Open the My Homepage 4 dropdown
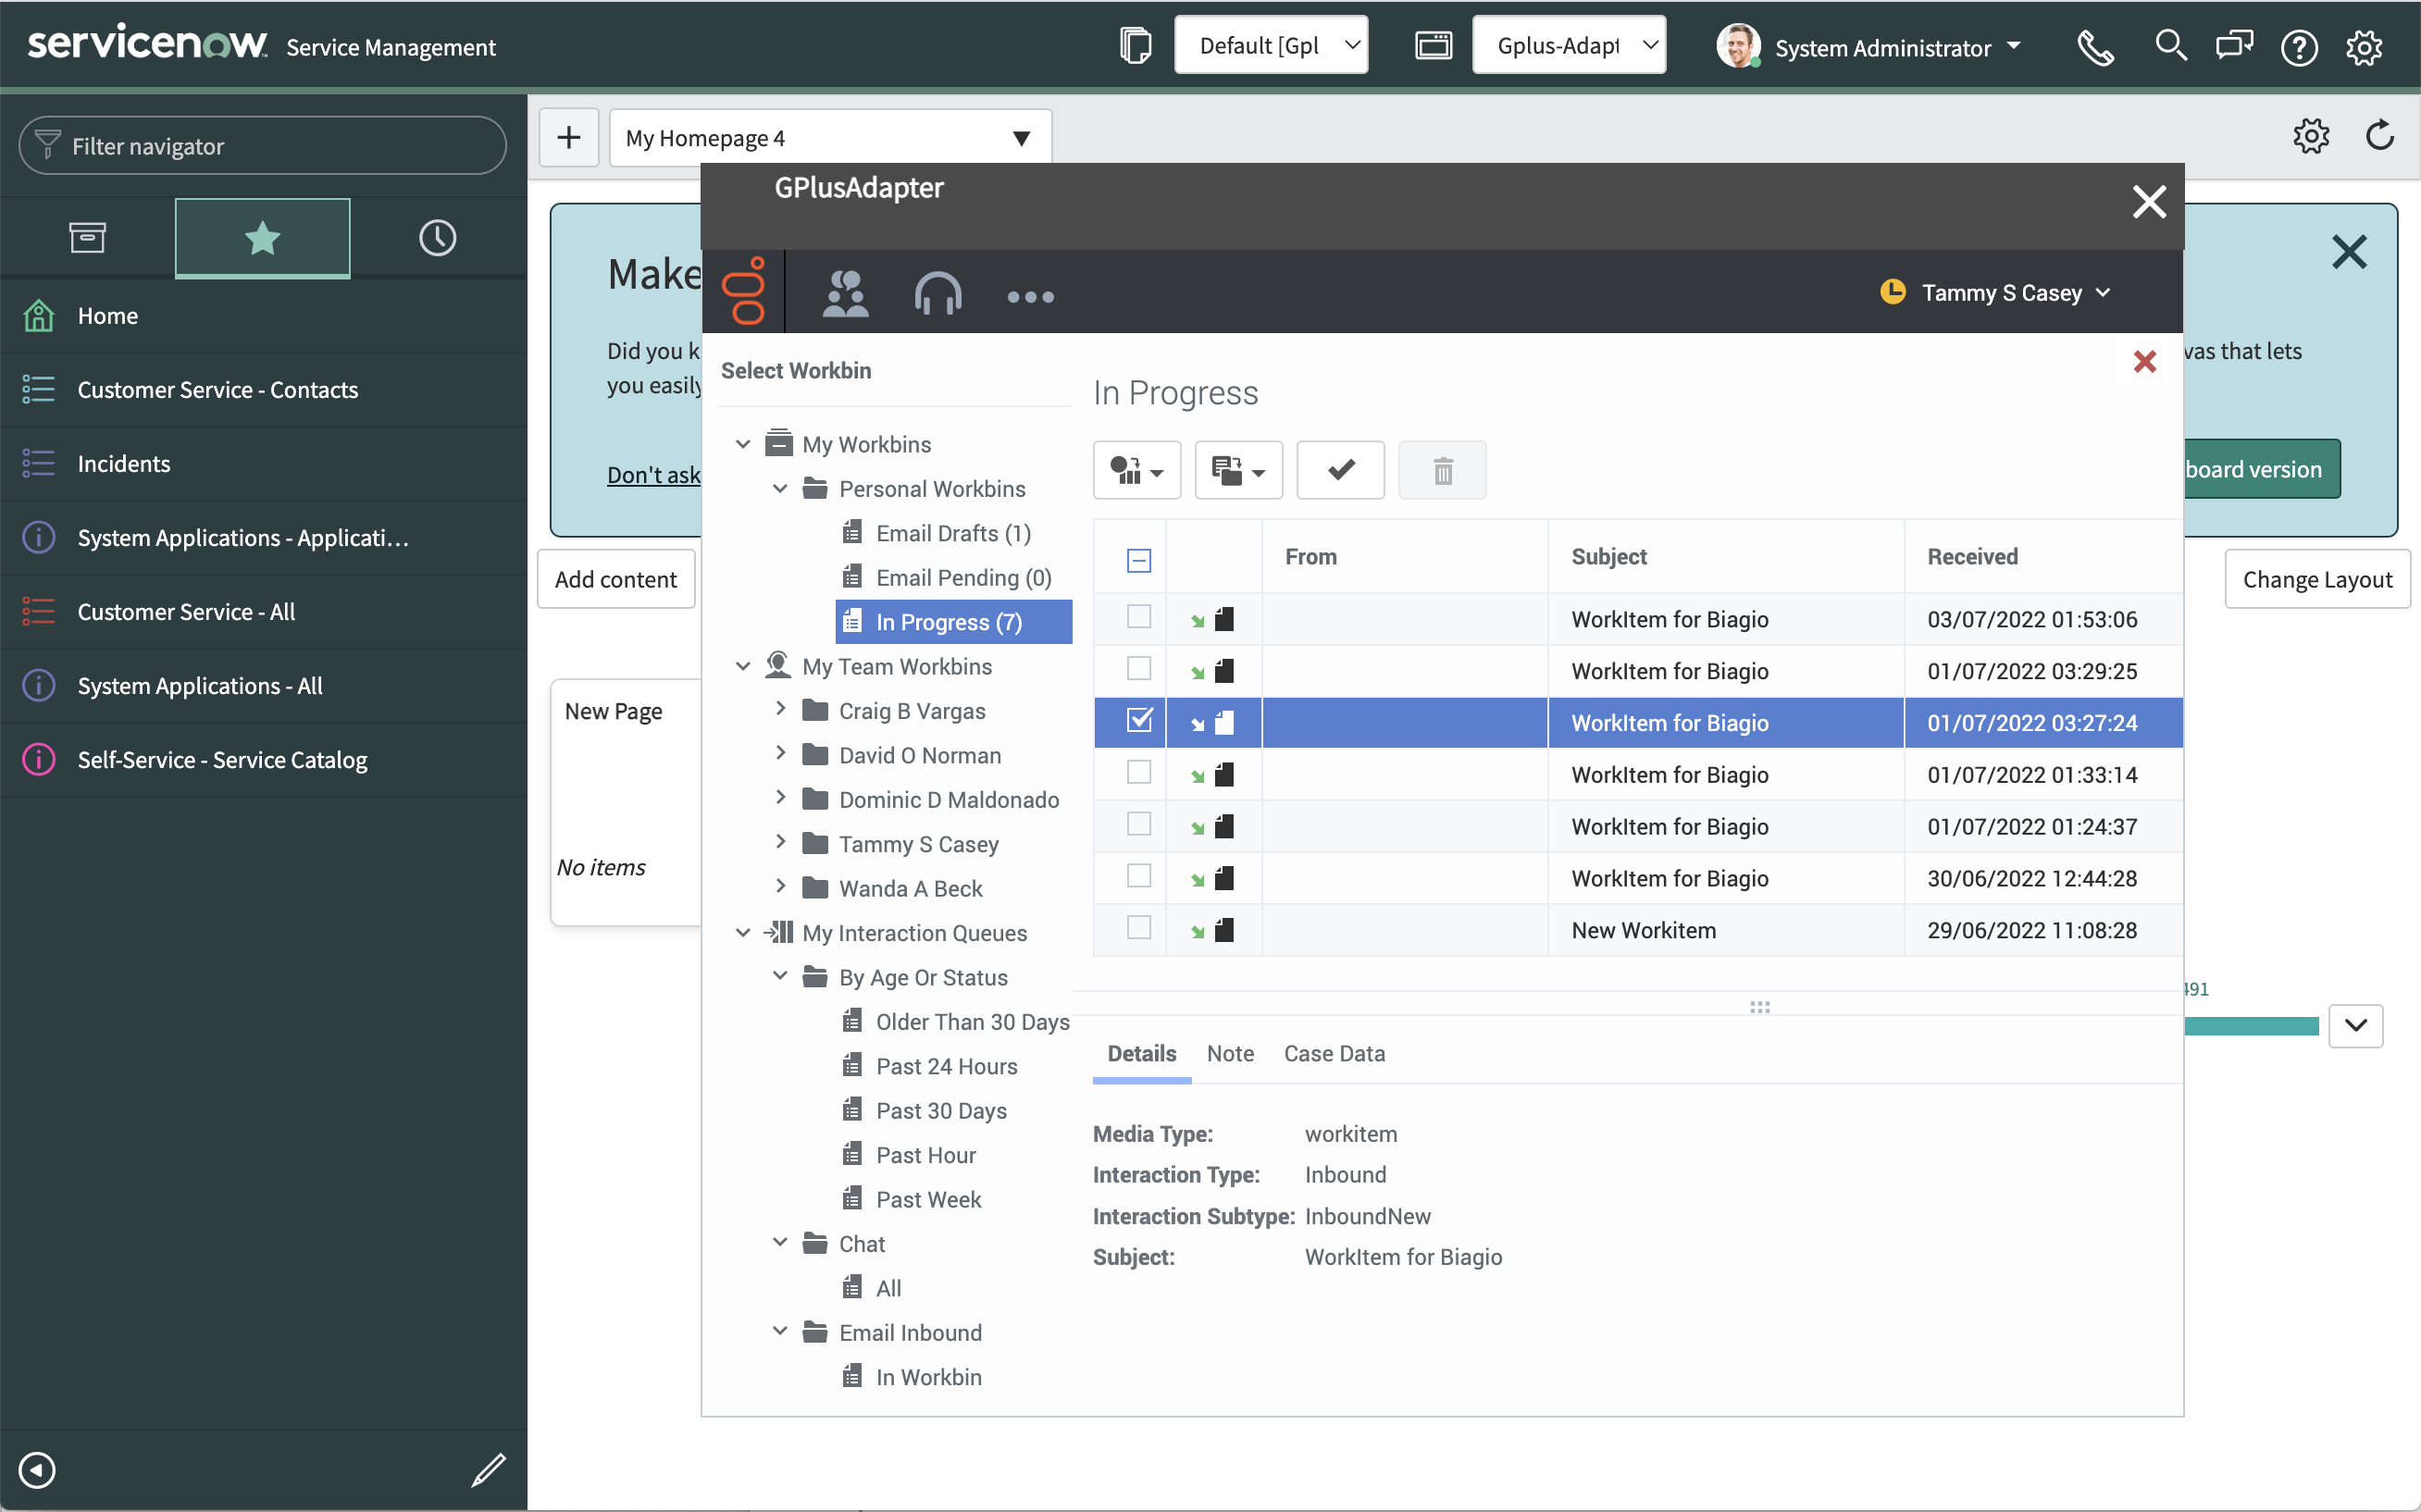The width and height of the screenshot is (2421, 1512). [x=830, y=137]
